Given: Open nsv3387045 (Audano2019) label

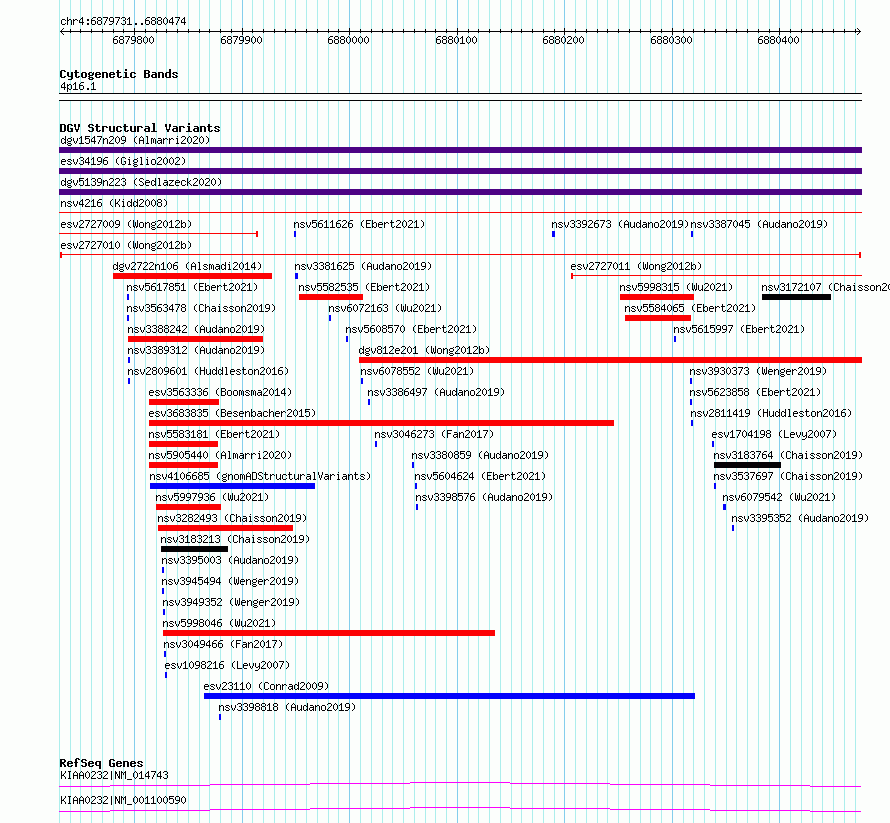Looking at the screenshot, I should click(759, 224).
